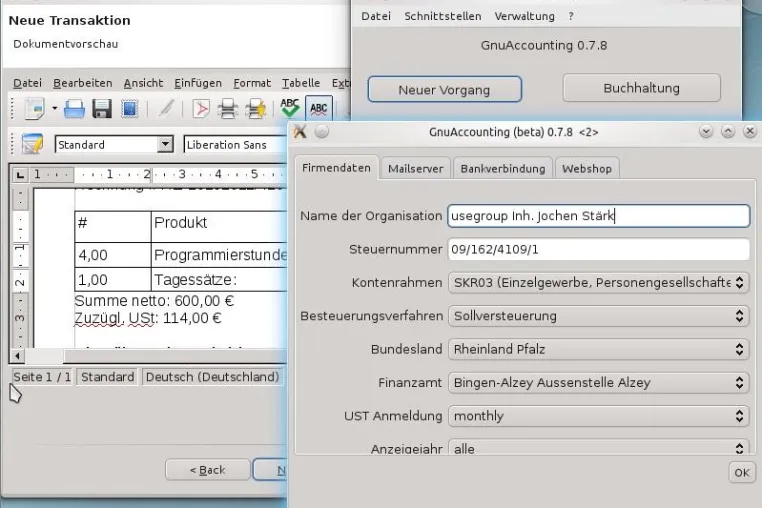762x508 pixels.
Task: Run Spelling and Grammar check icon
Action: 290,108
